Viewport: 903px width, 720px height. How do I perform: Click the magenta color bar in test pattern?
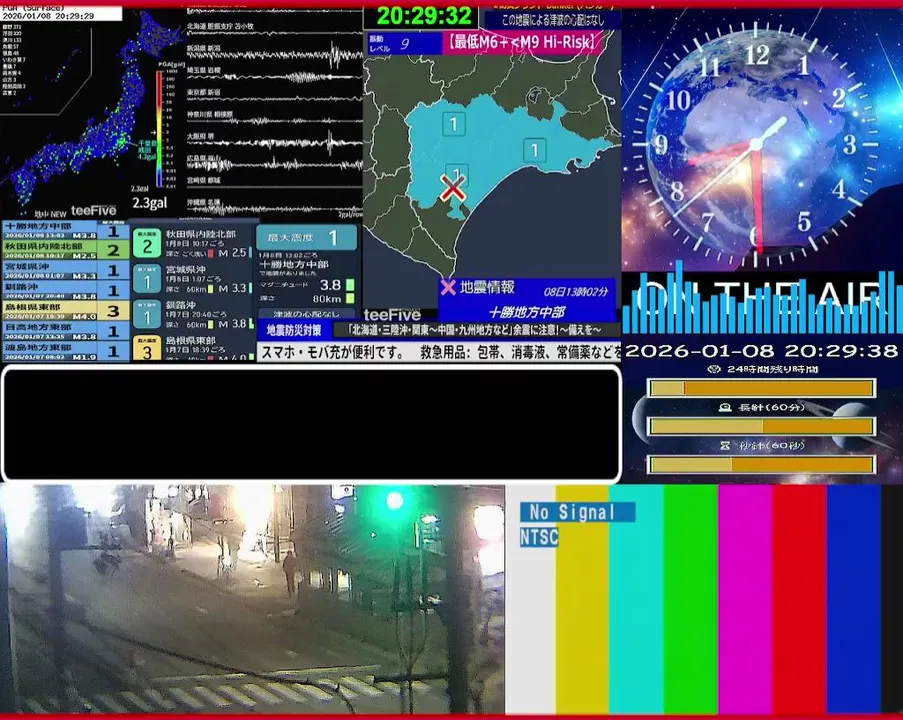pyautogui.click(x=745, y=599)
